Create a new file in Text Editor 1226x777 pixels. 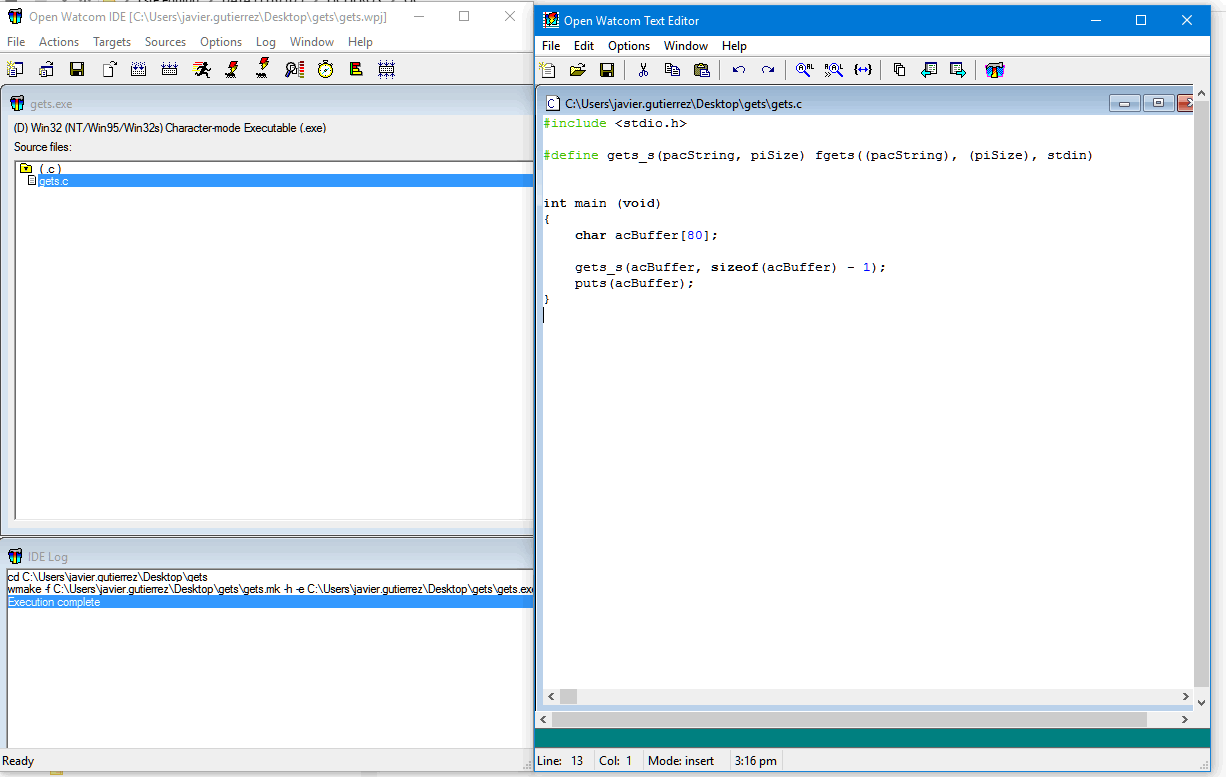click(x=548, y=70)
